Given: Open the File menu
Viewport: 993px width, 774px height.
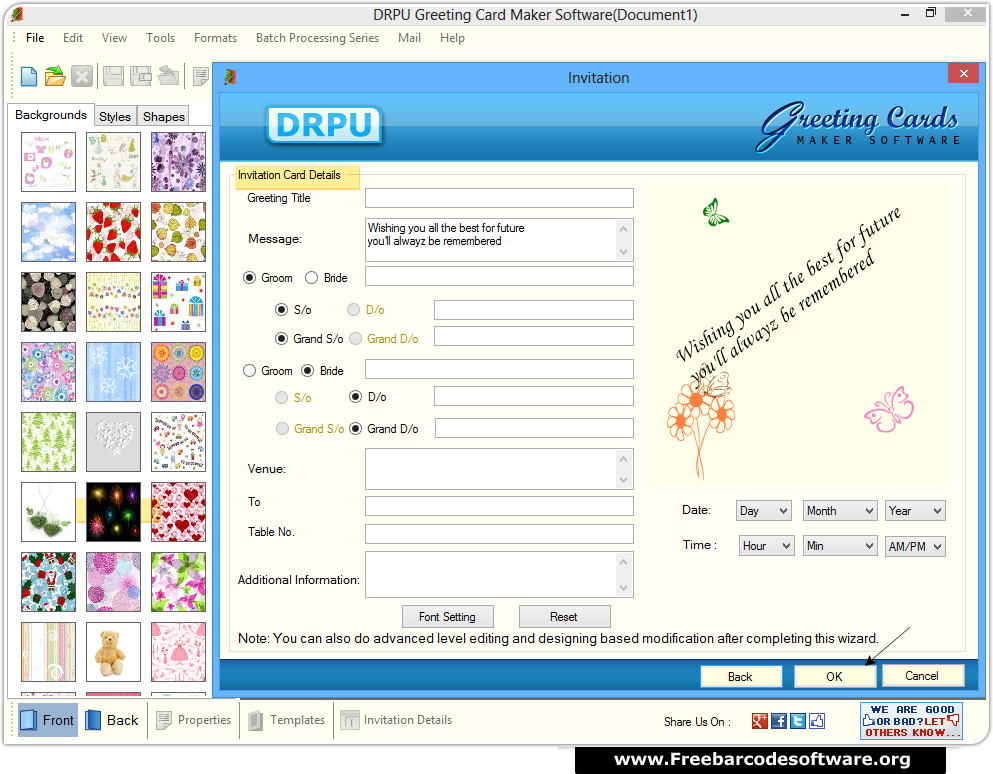Looking at the screenshot, I should 35,38.
